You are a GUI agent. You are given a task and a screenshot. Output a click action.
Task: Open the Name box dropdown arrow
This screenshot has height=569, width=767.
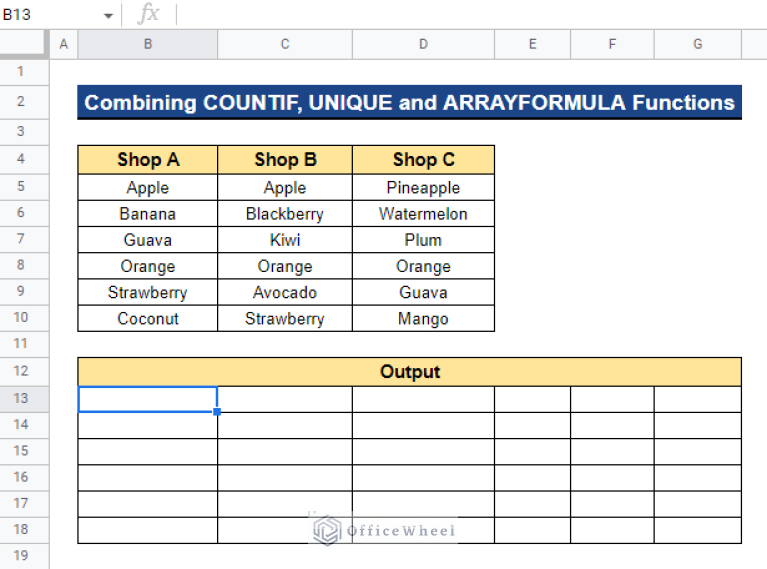click(108, 16)
